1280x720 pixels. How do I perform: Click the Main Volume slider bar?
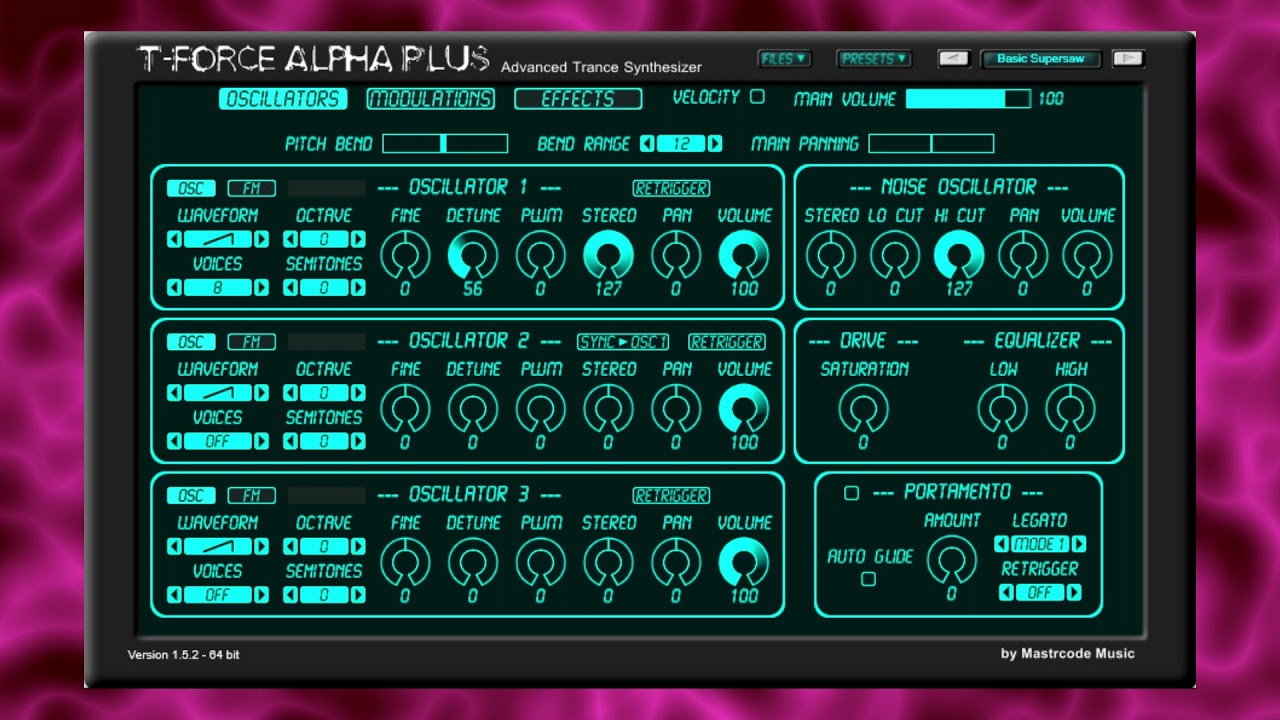click(x=968, y=98)
